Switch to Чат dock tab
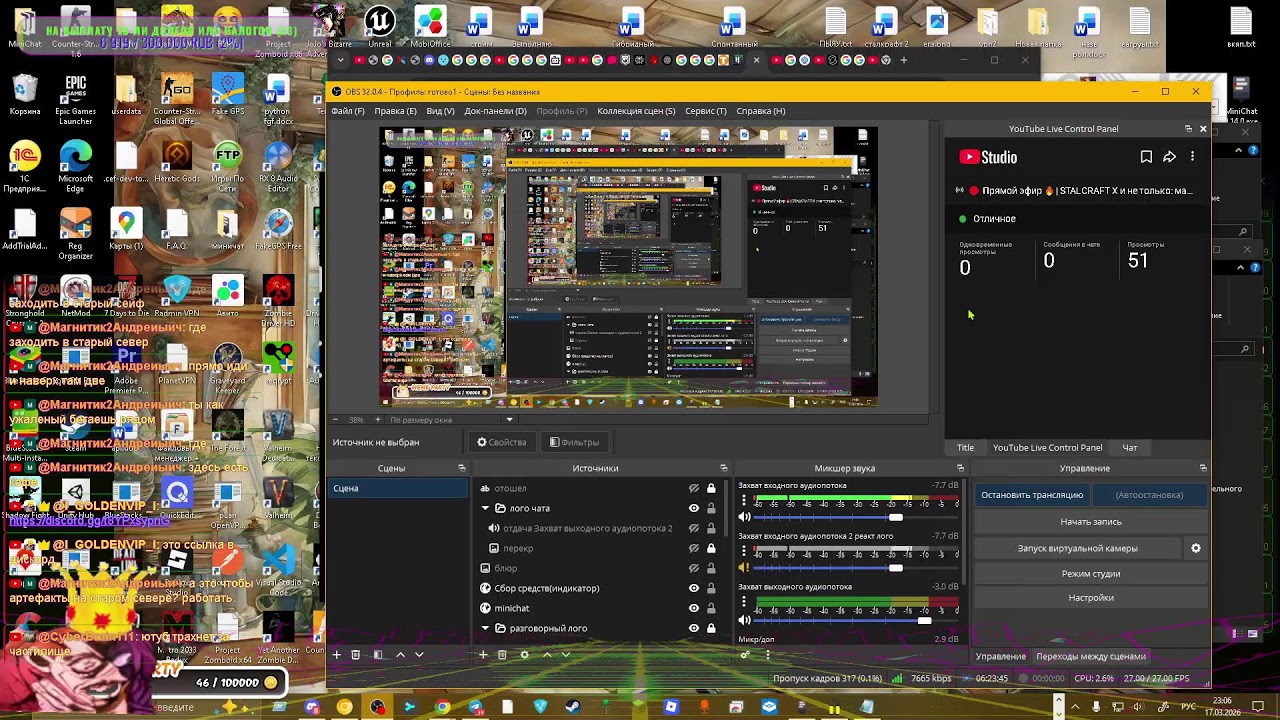1280x720 pixels. 1129,448
